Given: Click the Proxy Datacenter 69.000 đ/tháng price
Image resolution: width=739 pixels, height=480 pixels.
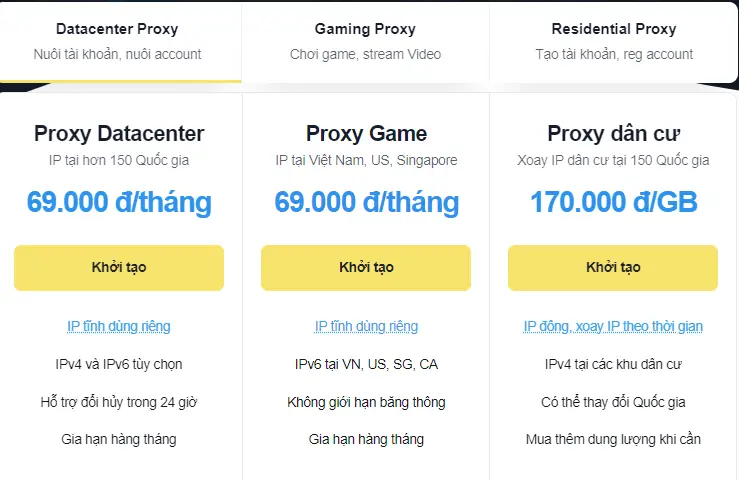Looking at the screenshot, I should 119,203.
